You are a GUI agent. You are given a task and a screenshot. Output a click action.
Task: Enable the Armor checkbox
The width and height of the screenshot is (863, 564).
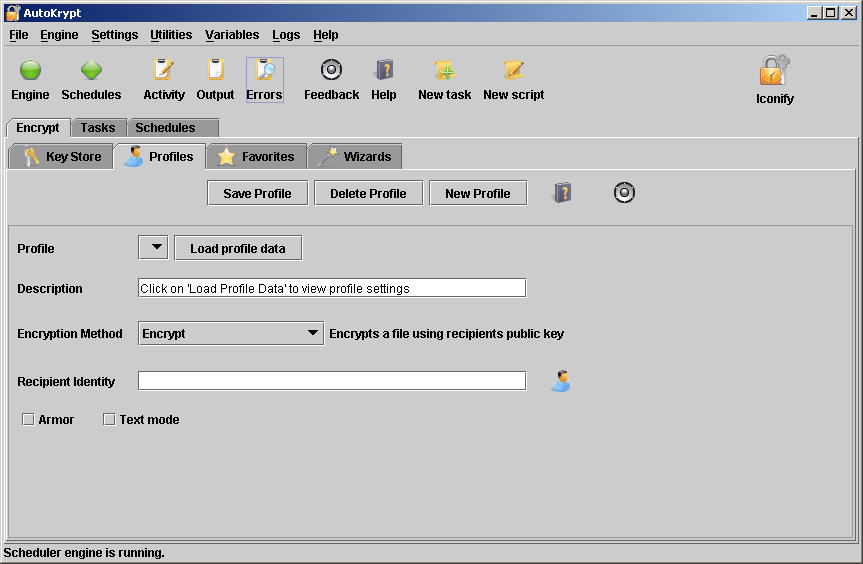pyautogui.click(x=28, y=419)
